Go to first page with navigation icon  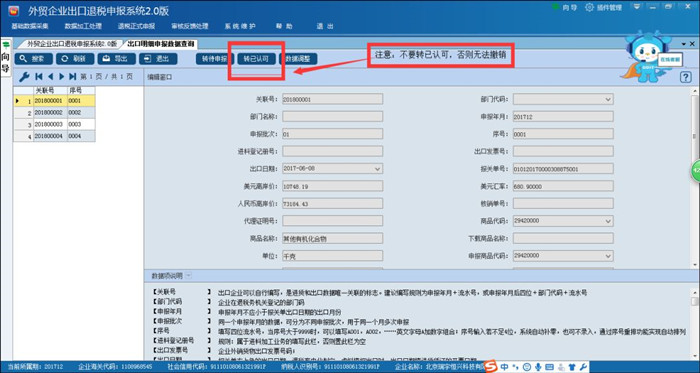(39, 77)
